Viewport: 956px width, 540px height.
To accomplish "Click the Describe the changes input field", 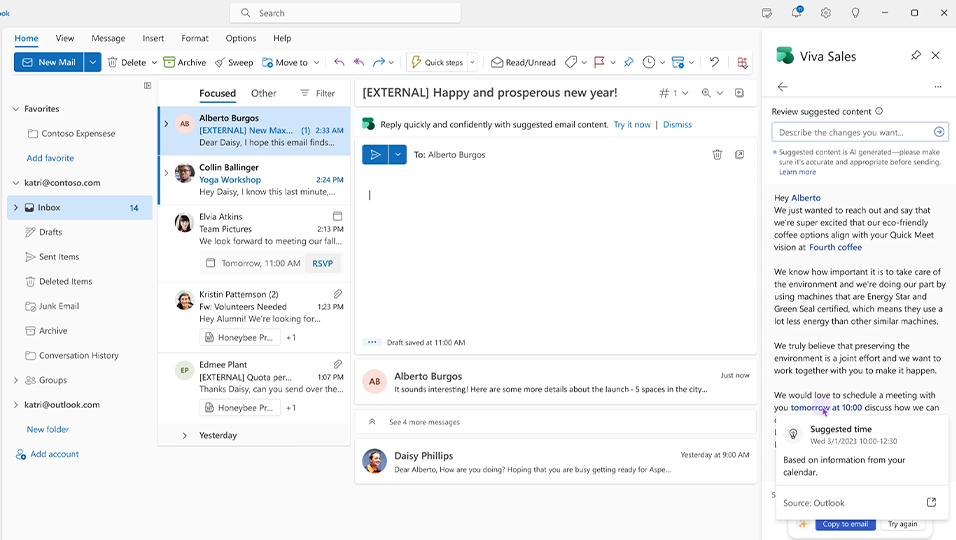I will 860,132.
